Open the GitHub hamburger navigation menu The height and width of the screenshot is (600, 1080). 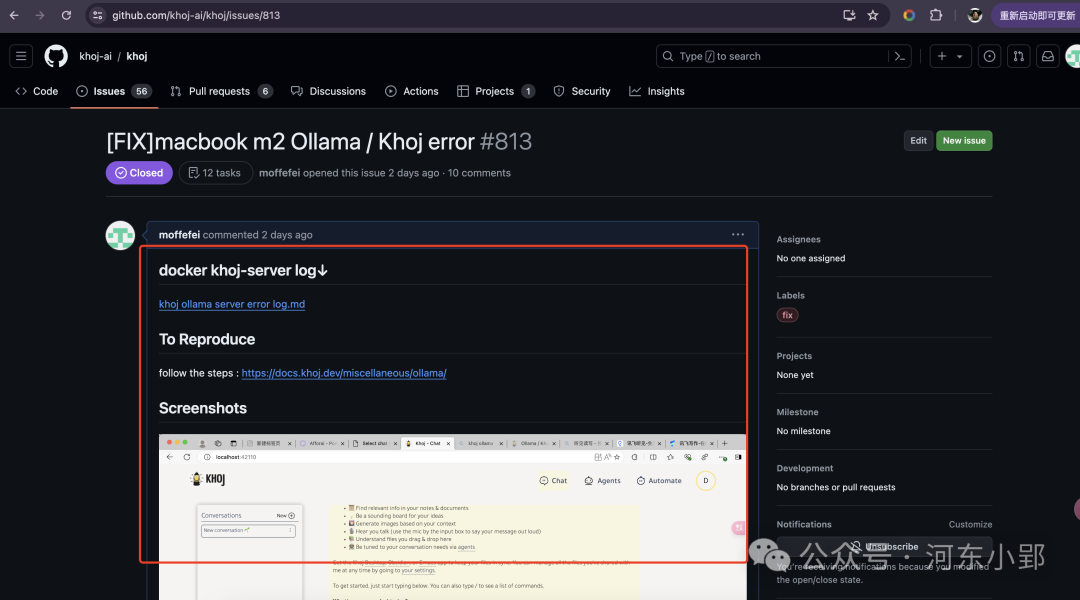click(21, 56)
